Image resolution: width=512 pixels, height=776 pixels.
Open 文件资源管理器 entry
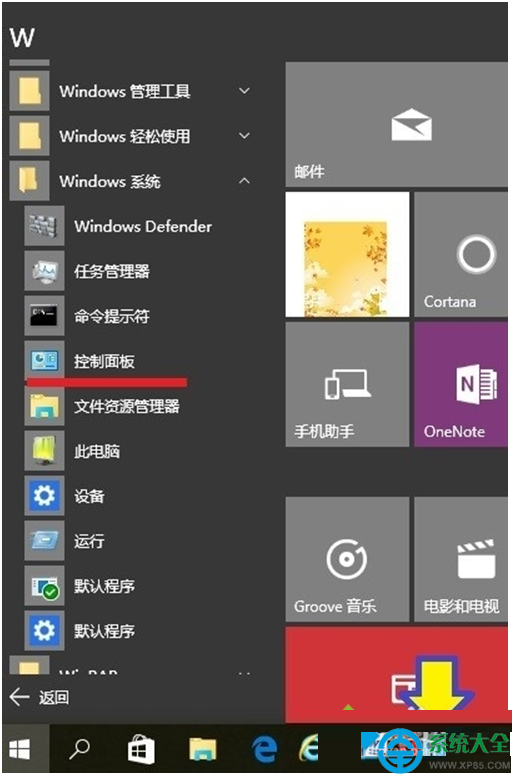pos(134,406)
